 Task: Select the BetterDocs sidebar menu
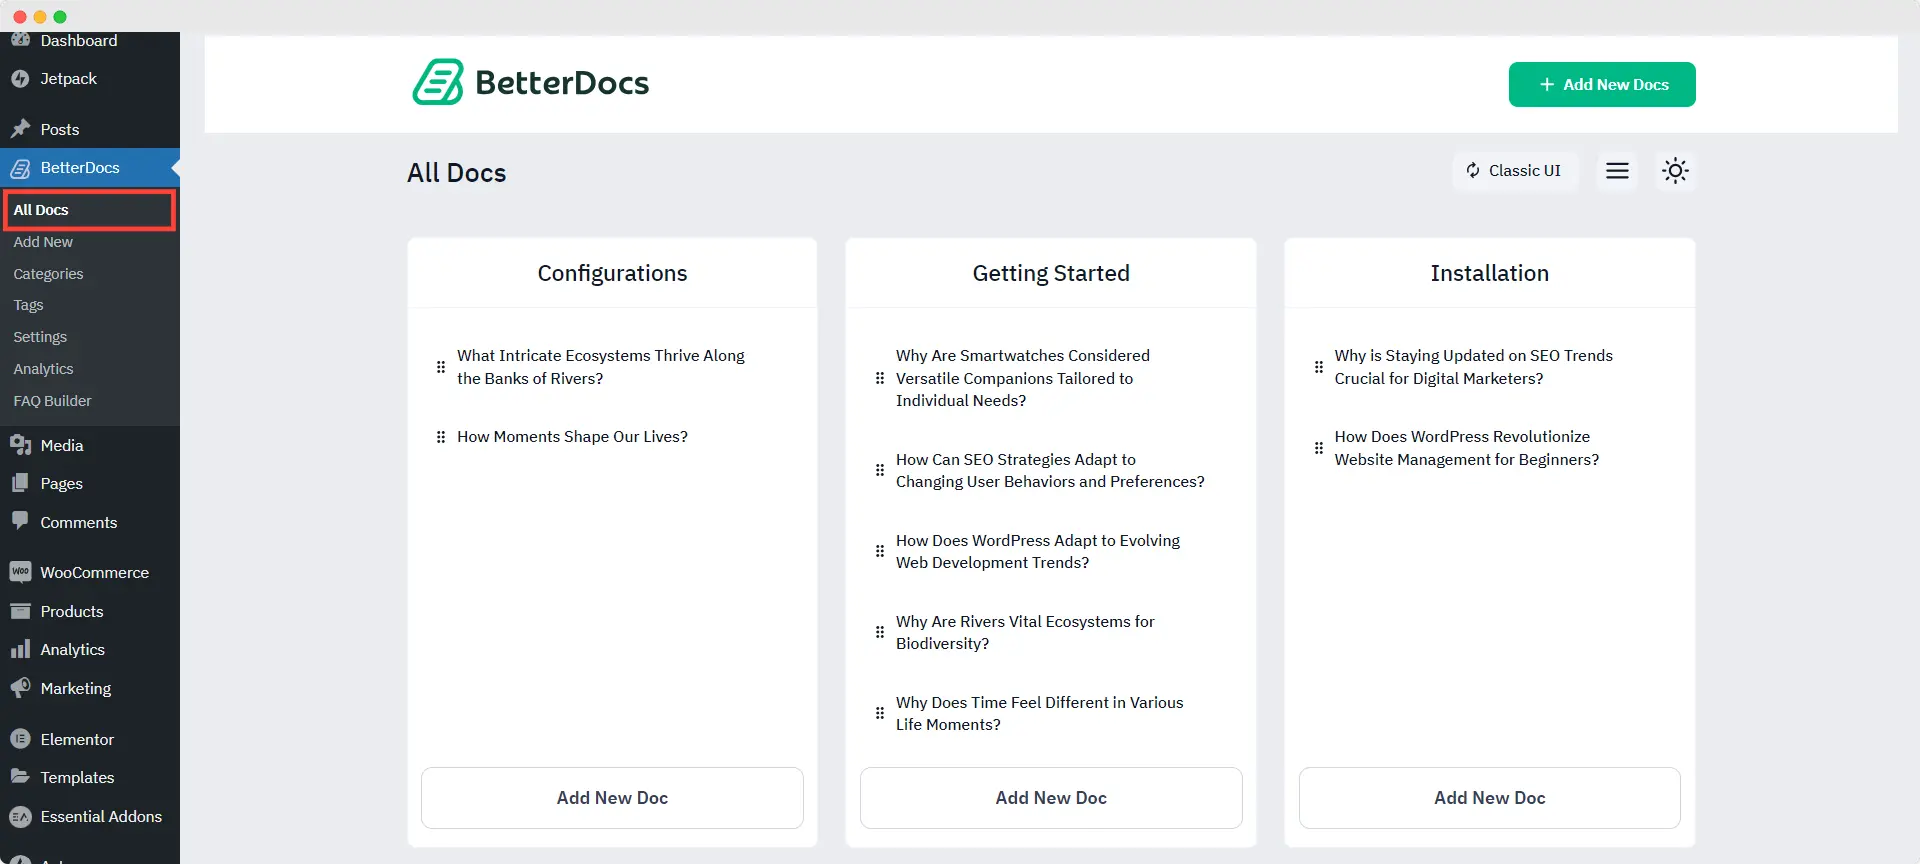coord(80,168)
